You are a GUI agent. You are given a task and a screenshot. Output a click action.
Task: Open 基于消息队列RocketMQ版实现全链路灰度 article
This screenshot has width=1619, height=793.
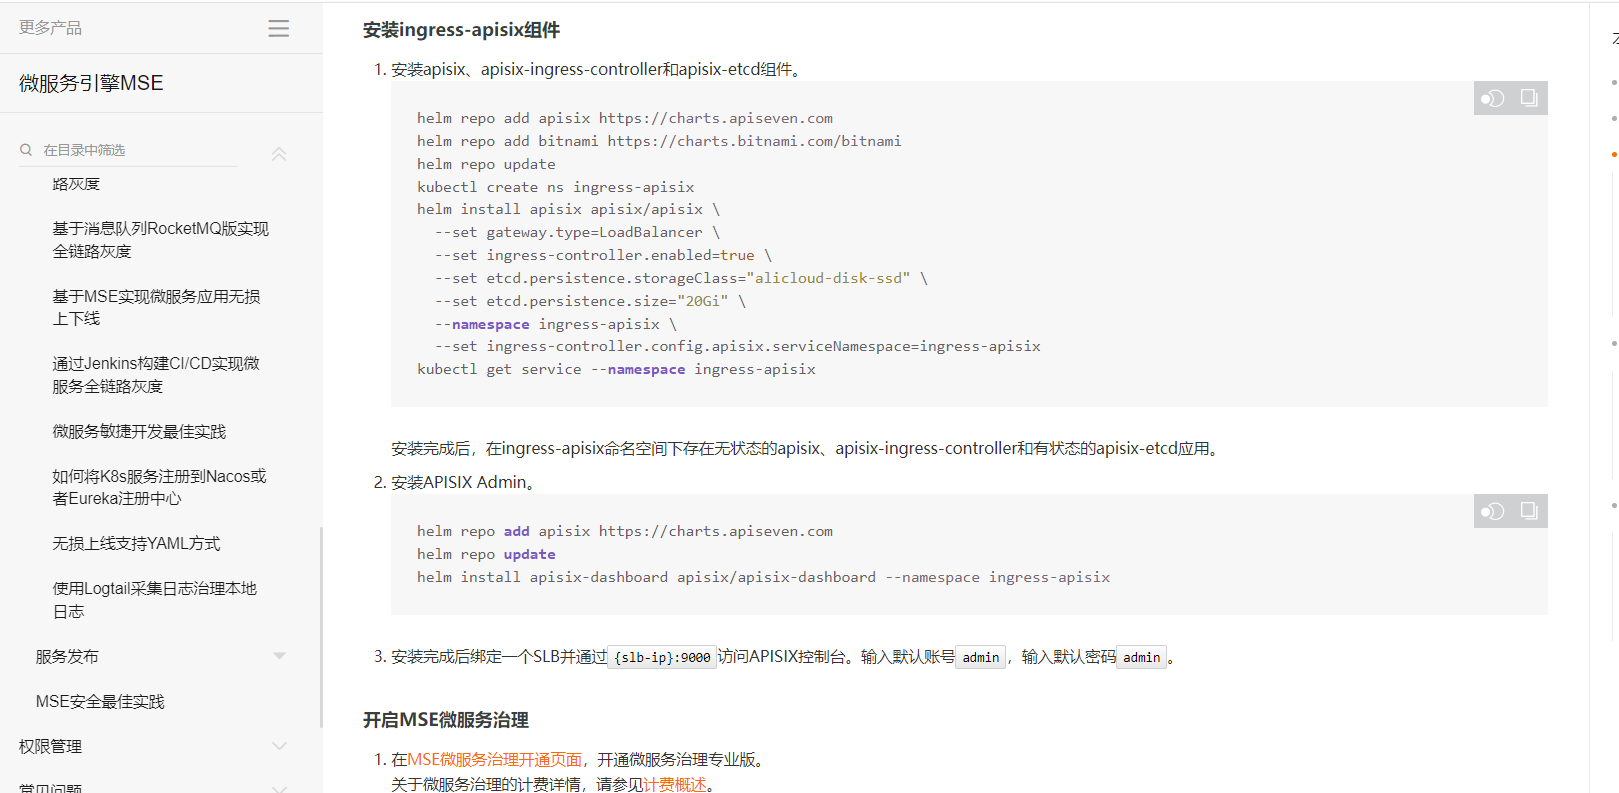point(160,240)
